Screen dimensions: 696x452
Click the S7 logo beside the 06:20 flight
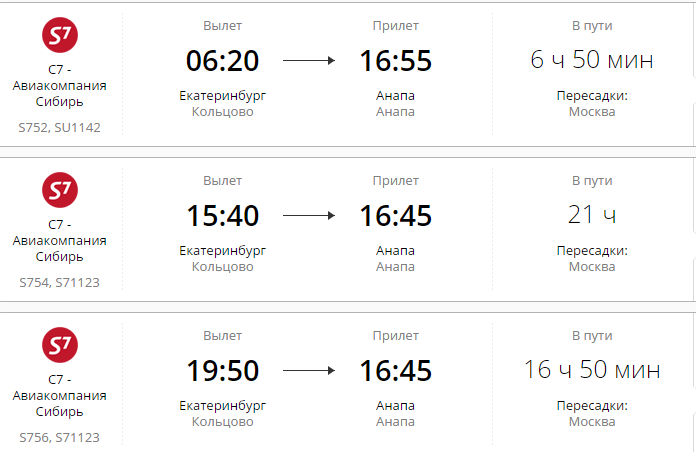coord(59,35)
